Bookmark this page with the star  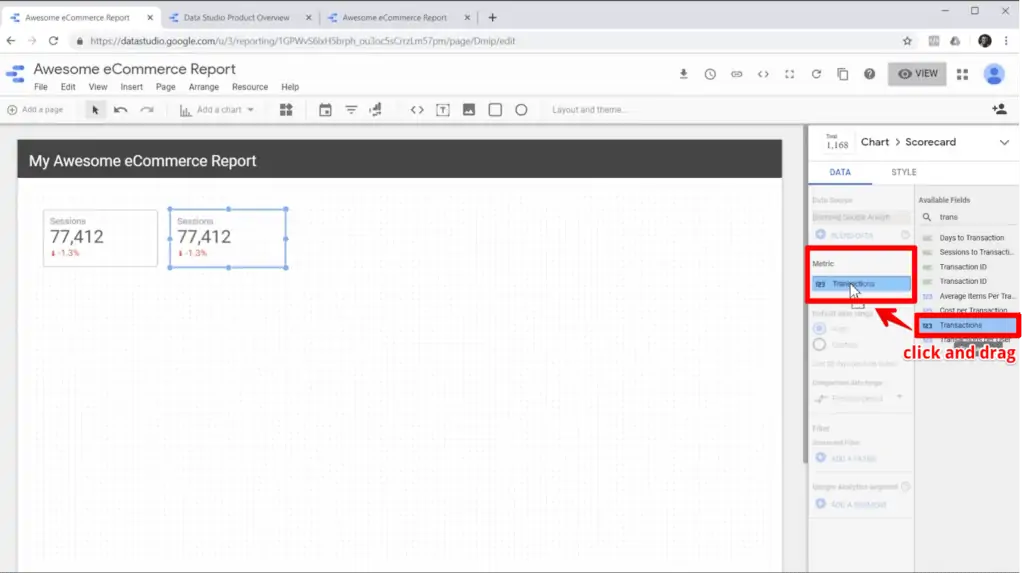(907, 41)
